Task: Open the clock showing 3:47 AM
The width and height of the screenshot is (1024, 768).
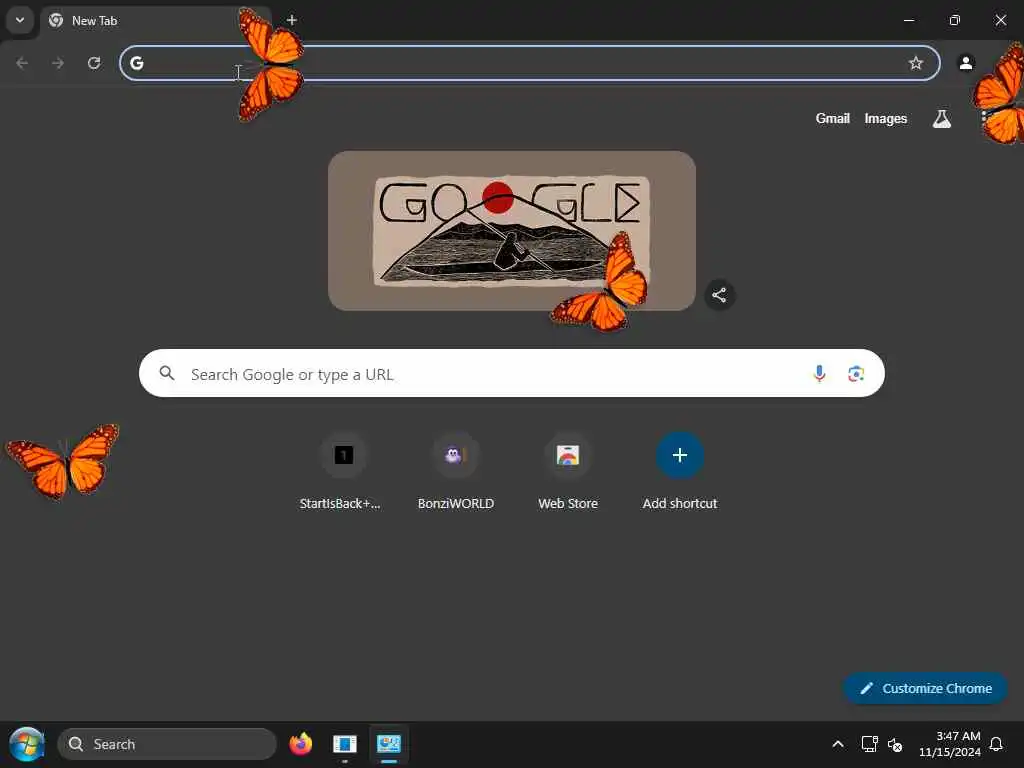Action: (x=950, y=744)
